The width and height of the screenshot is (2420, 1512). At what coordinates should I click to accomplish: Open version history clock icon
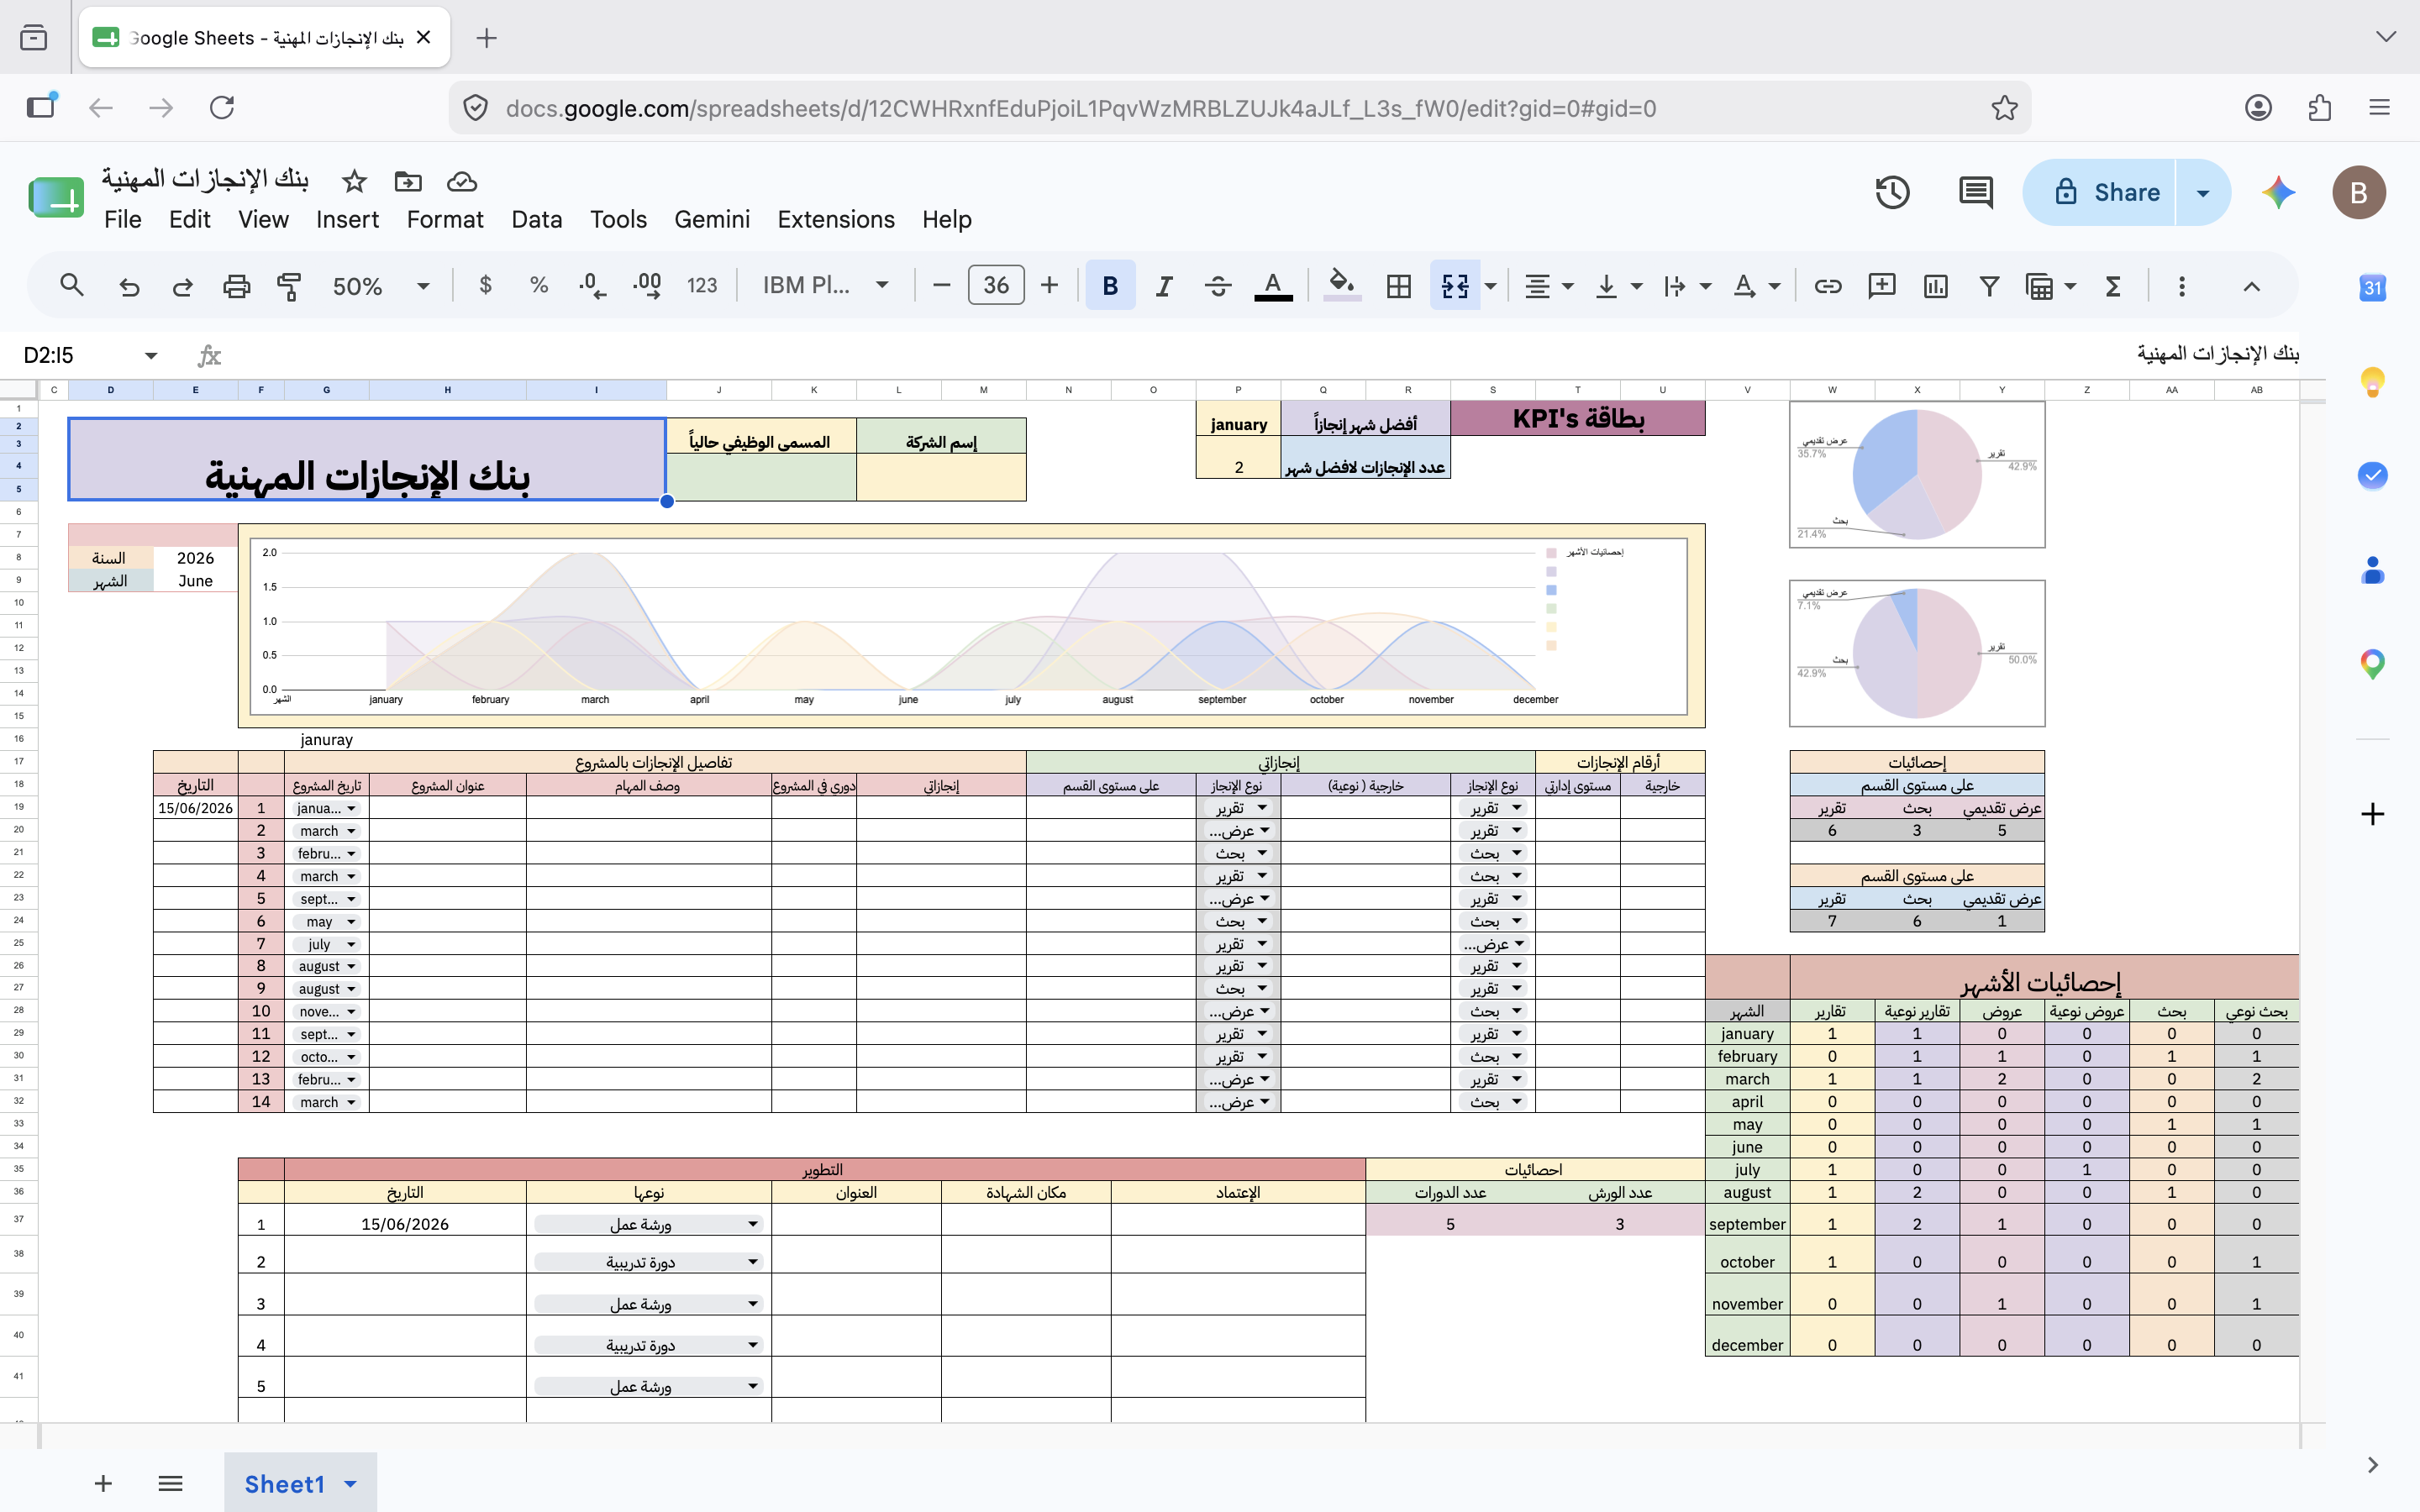coord(1892,192)
